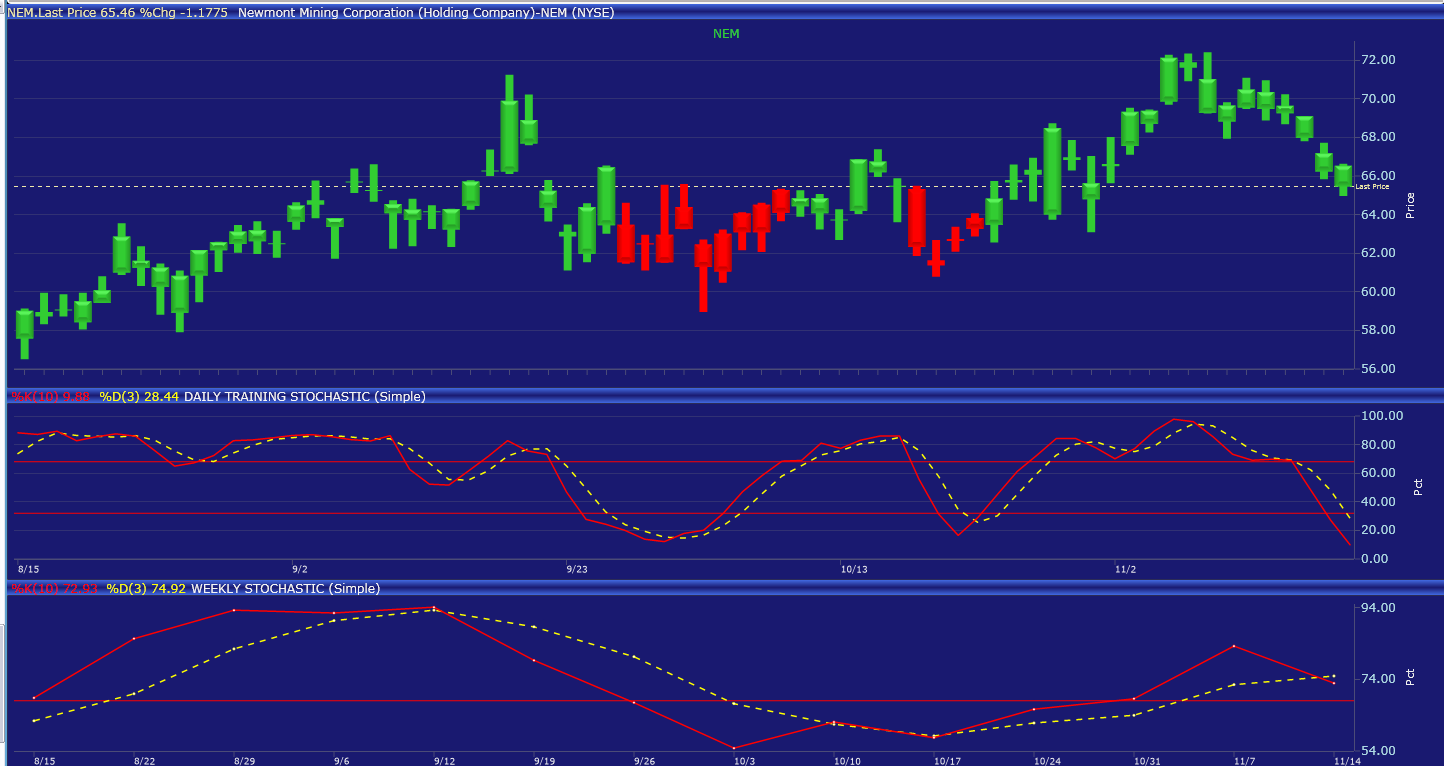
Task: Click the 68.00 price axis label
Action: (1378, 137)
